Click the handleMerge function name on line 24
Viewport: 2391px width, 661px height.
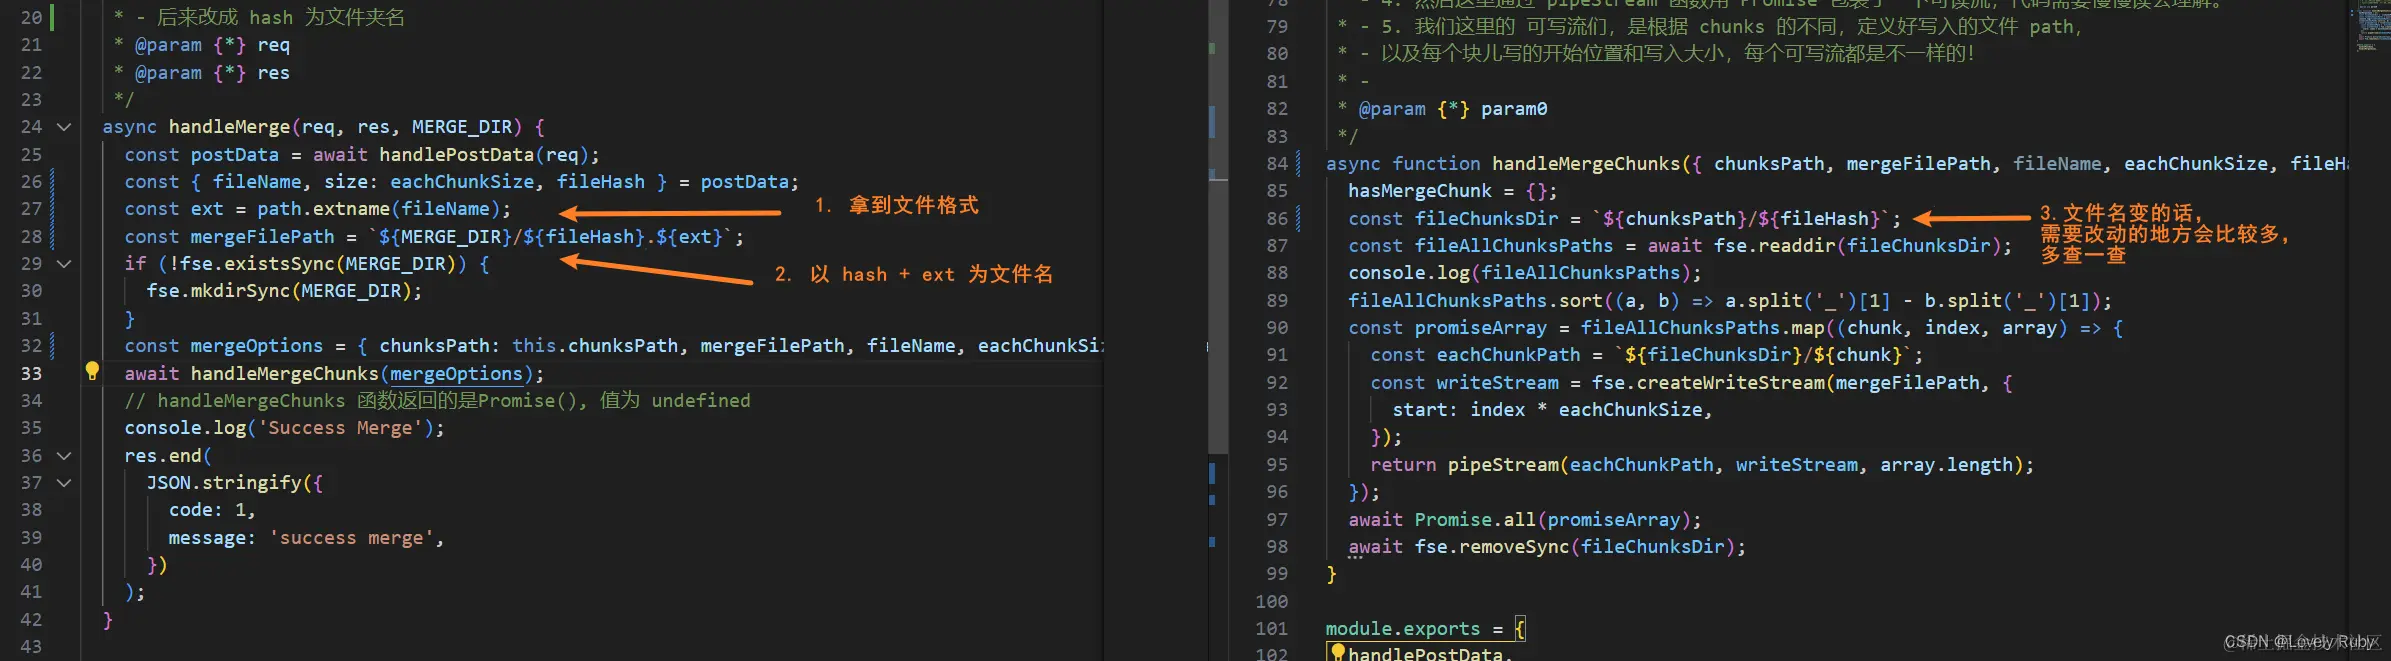[x=229, y=127]
